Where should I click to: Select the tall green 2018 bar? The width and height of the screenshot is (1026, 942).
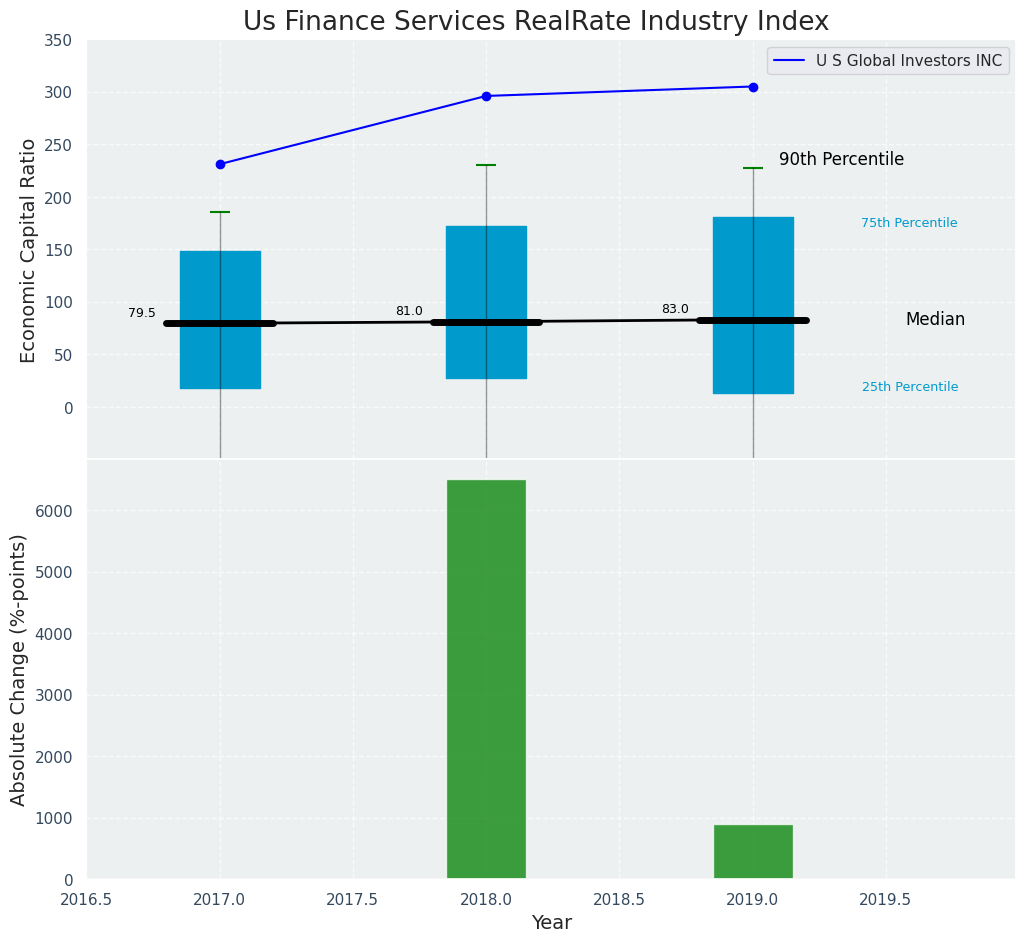486,679
